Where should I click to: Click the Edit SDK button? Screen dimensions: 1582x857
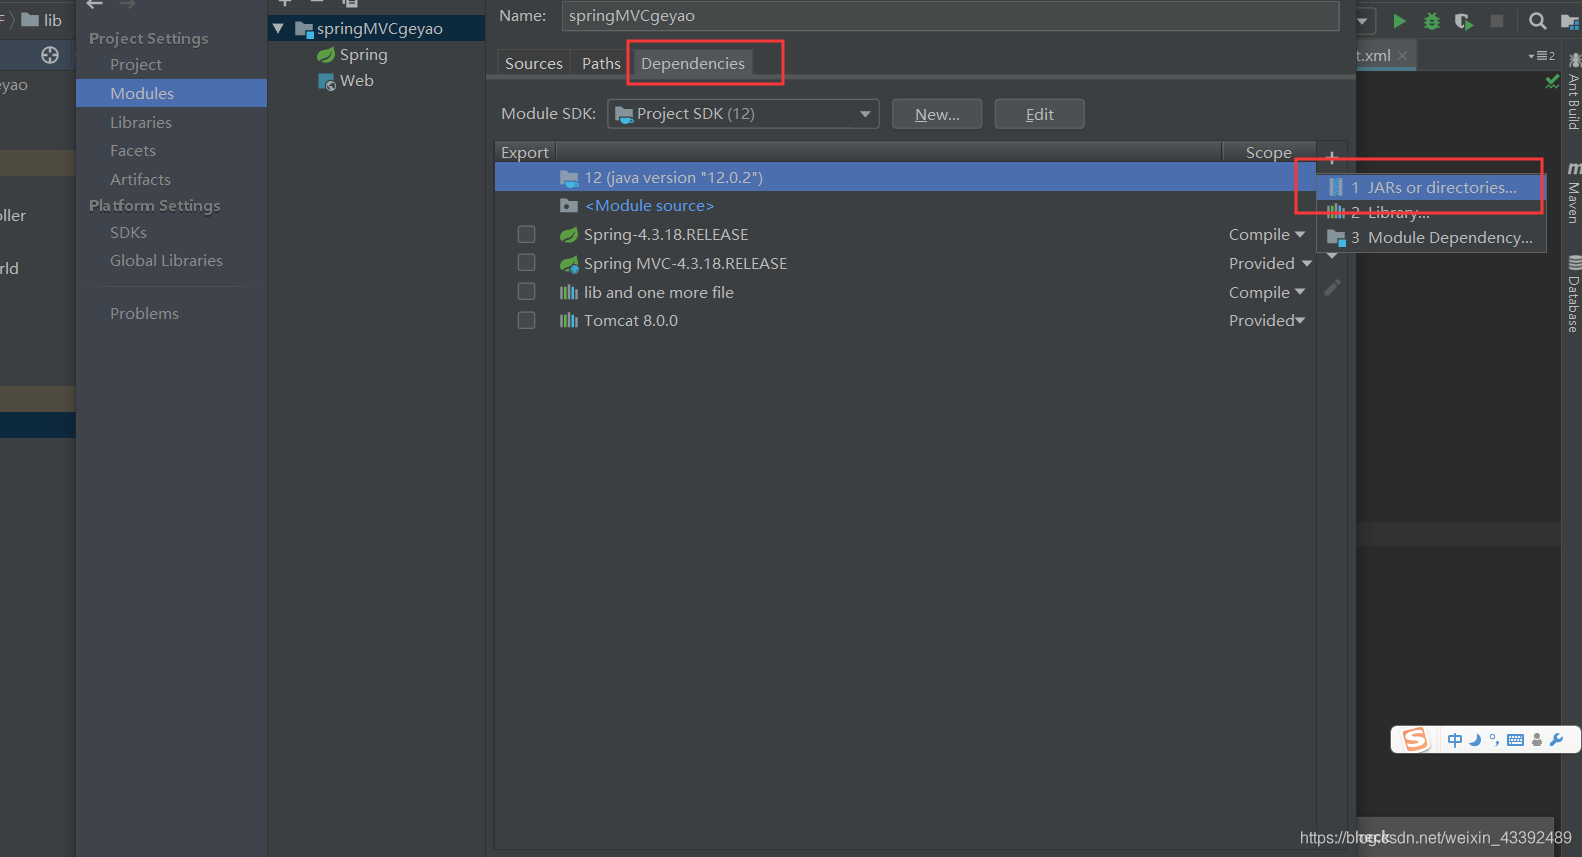tap(1039, 114)
